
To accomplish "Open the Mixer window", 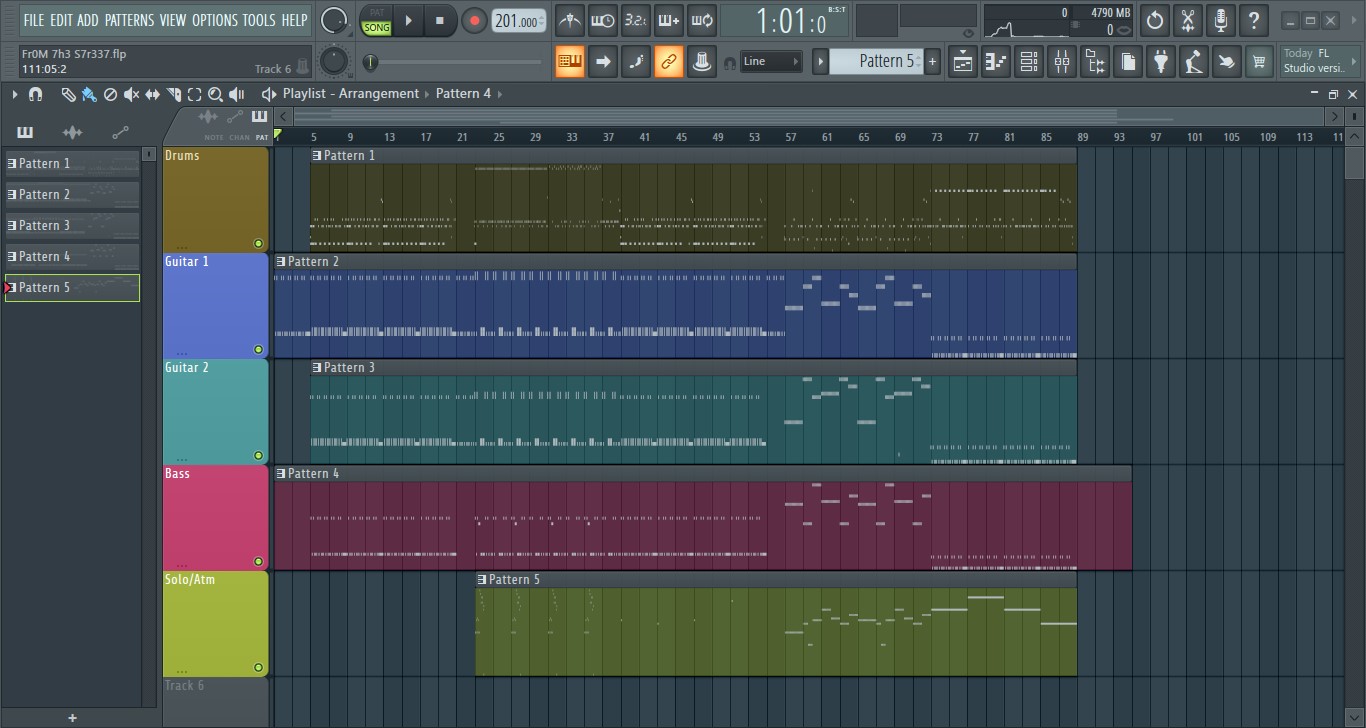I will pyautogui.click(x=1062, y=61).
